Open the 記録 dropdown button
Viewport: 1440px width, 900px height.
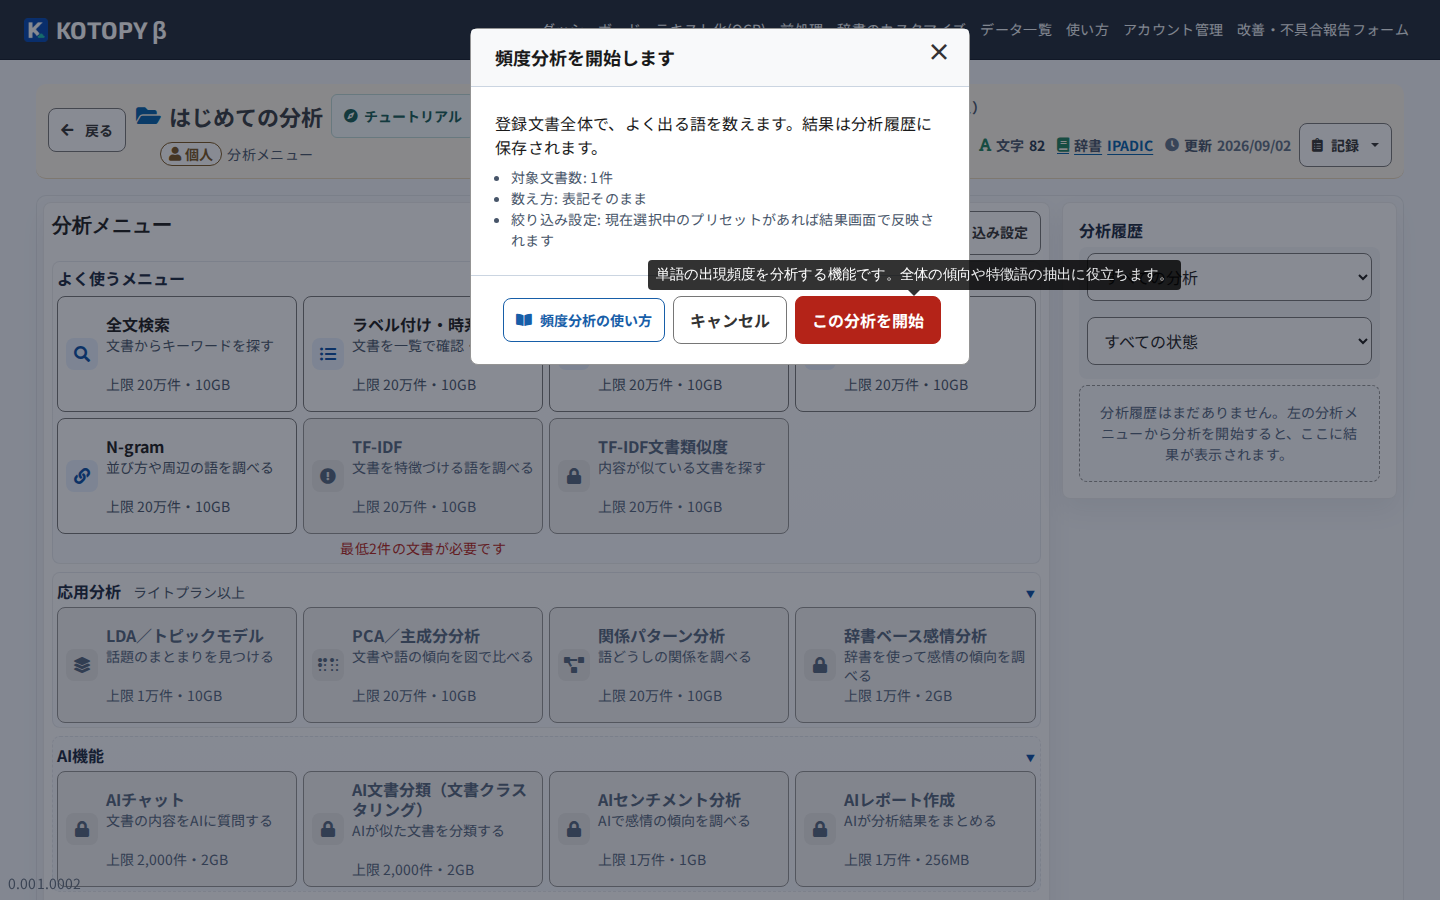tap(1345, 145)
